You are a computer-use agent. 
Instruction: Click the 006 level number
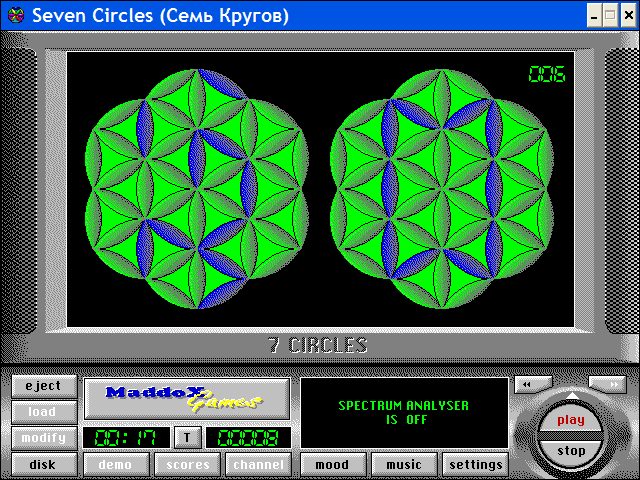click(x=547, y=74)
